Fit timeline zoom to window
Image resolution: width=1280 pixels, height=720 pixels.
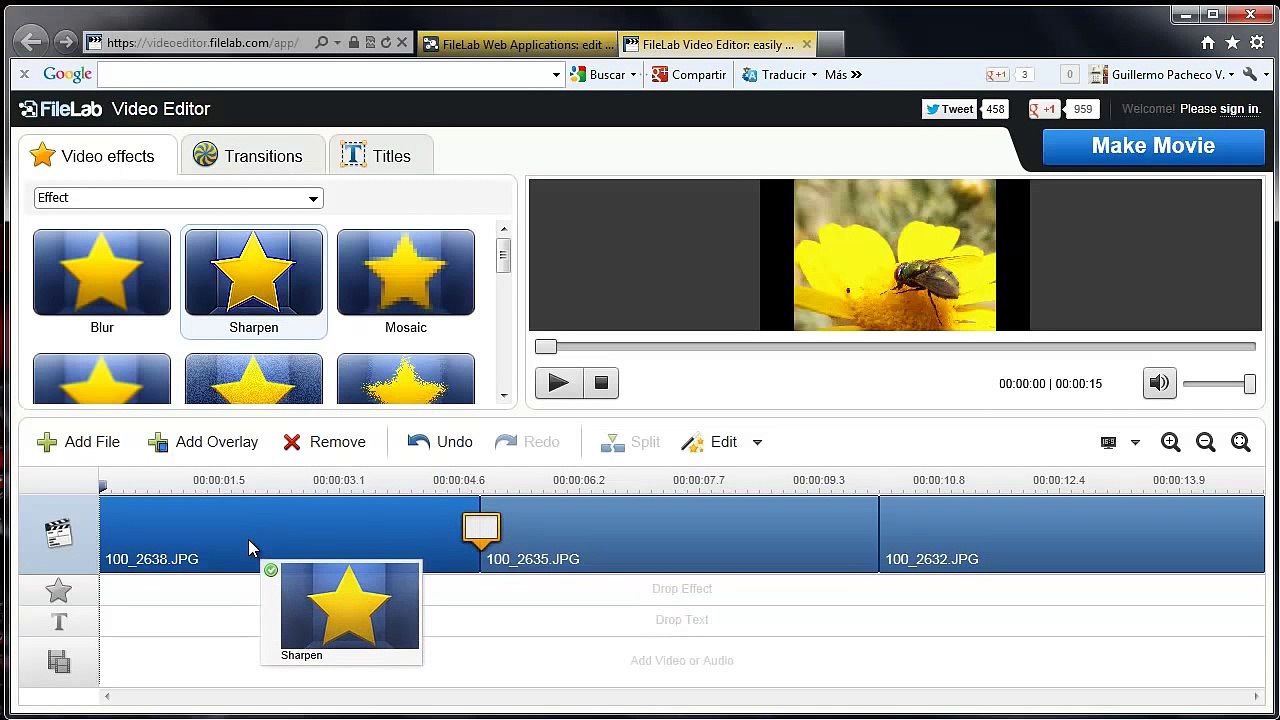coord(1241,442)
